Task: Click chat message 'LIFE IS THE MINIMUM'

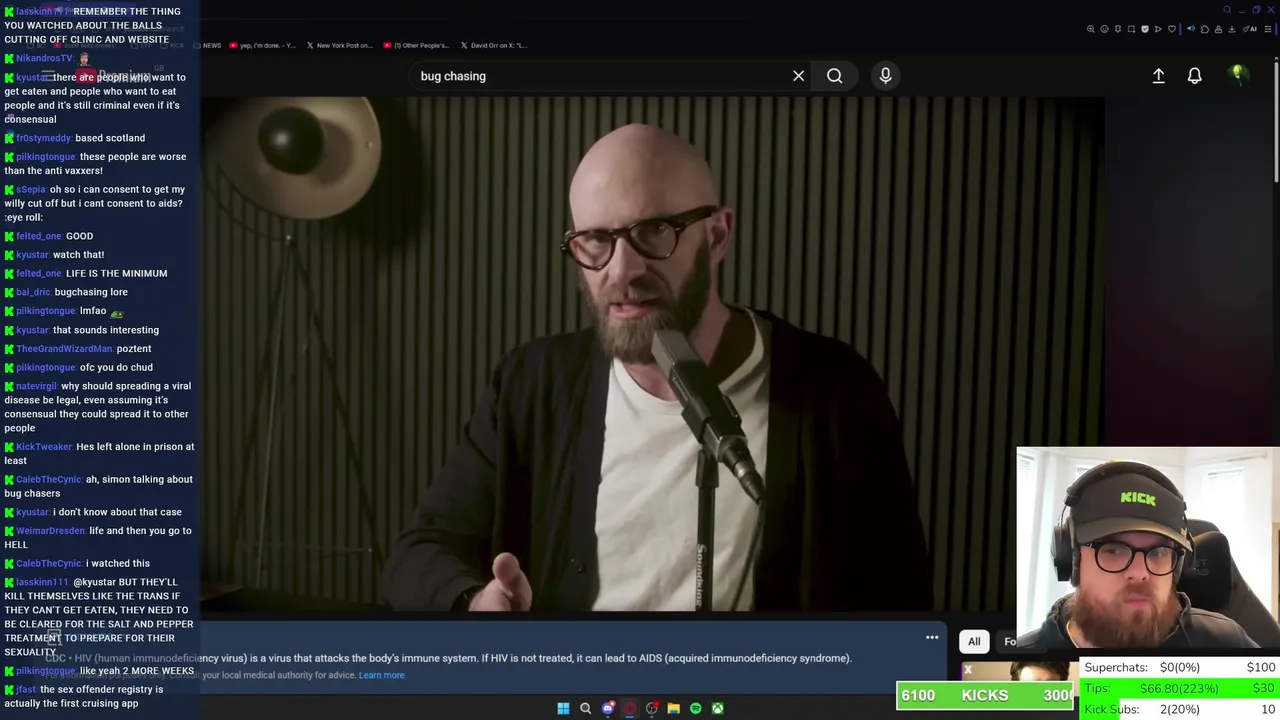Action: [x=116, y=273]
